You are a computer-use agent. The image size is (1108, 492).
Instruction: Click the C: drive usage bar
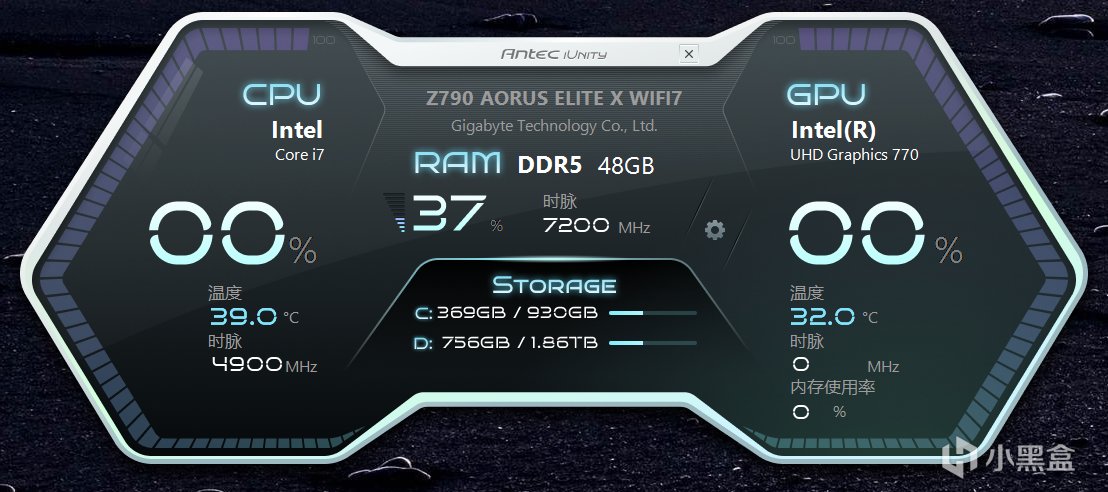click(652, 312)
